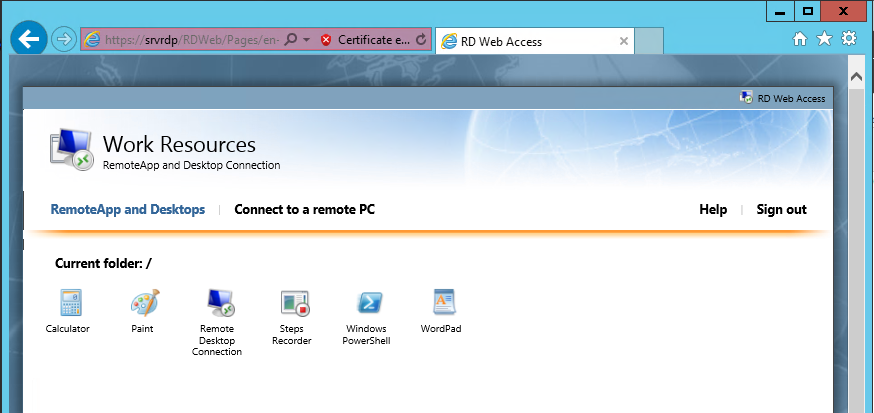Switch to Connect to a remote PC

304,210
